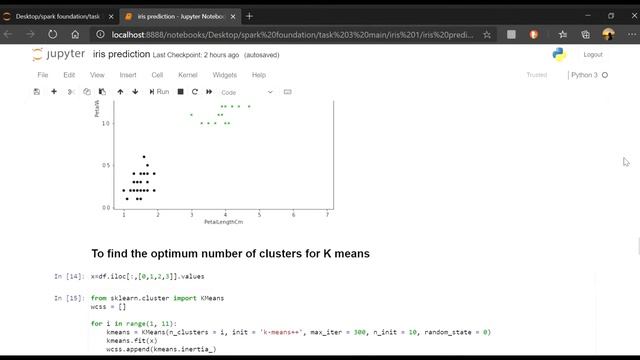Open the collections icon

coord(586,35)
